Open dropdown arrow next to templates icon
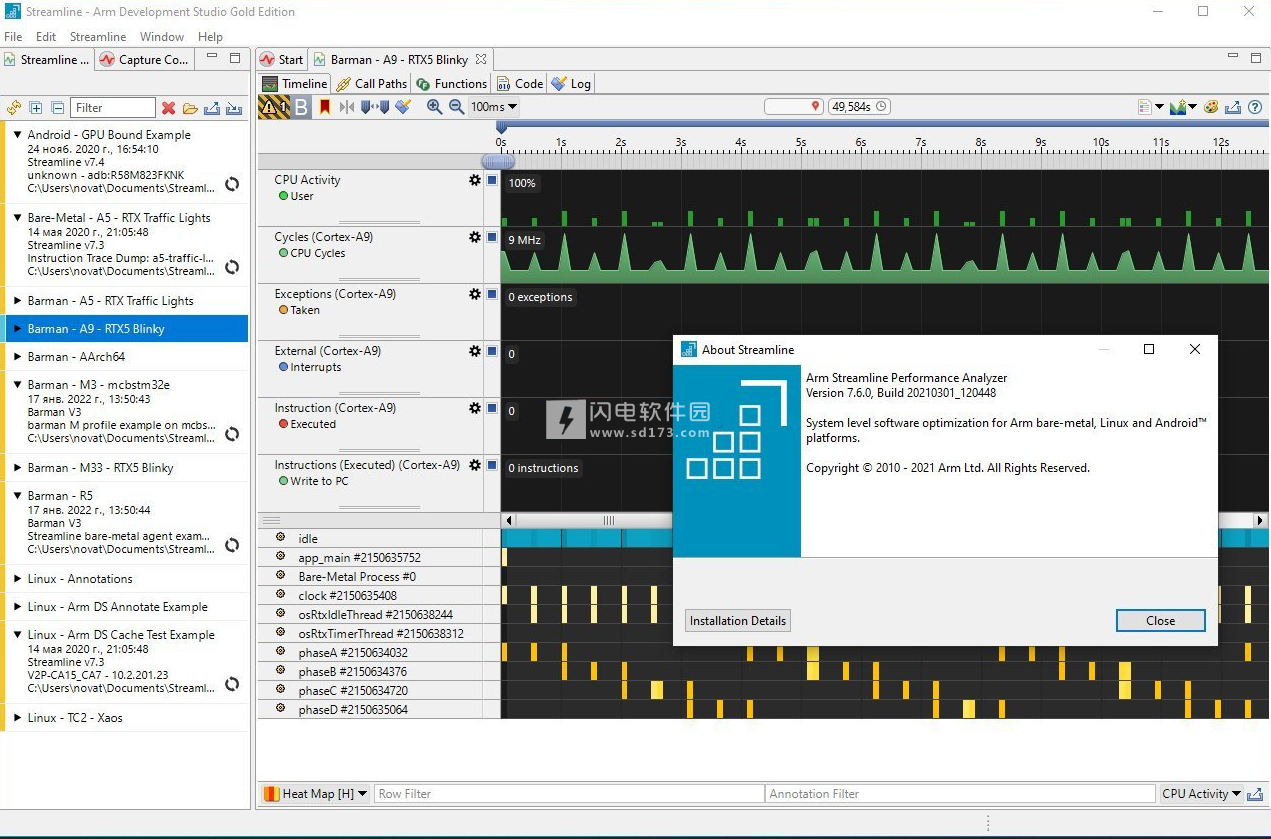 click(x=1160, y=107)
